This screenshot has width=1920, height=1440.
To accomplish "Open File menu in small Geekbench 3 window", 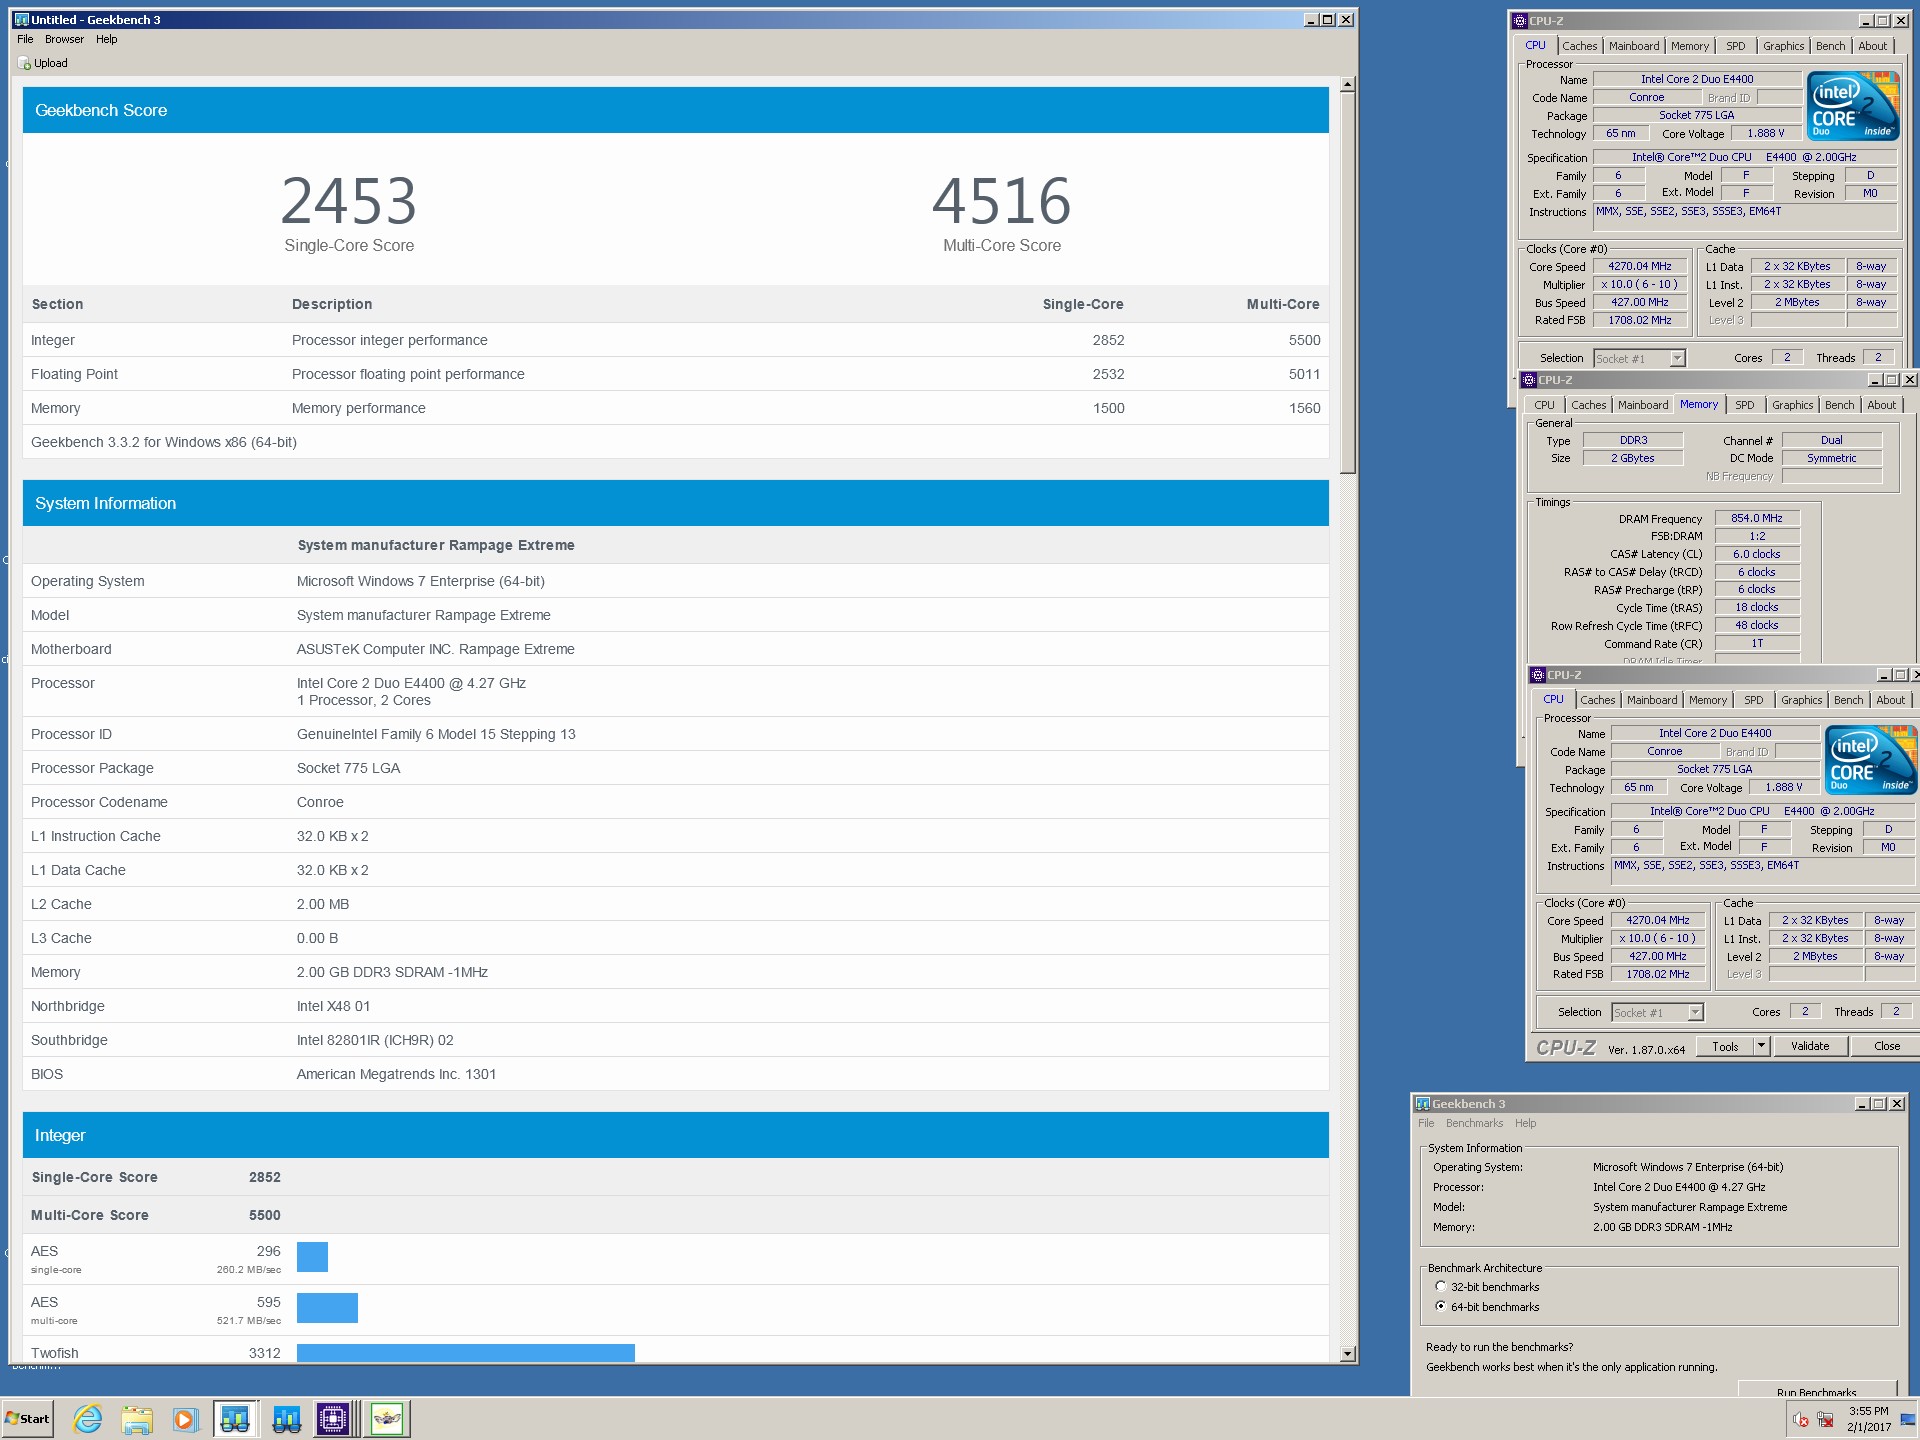I will coord(1426,1124).
